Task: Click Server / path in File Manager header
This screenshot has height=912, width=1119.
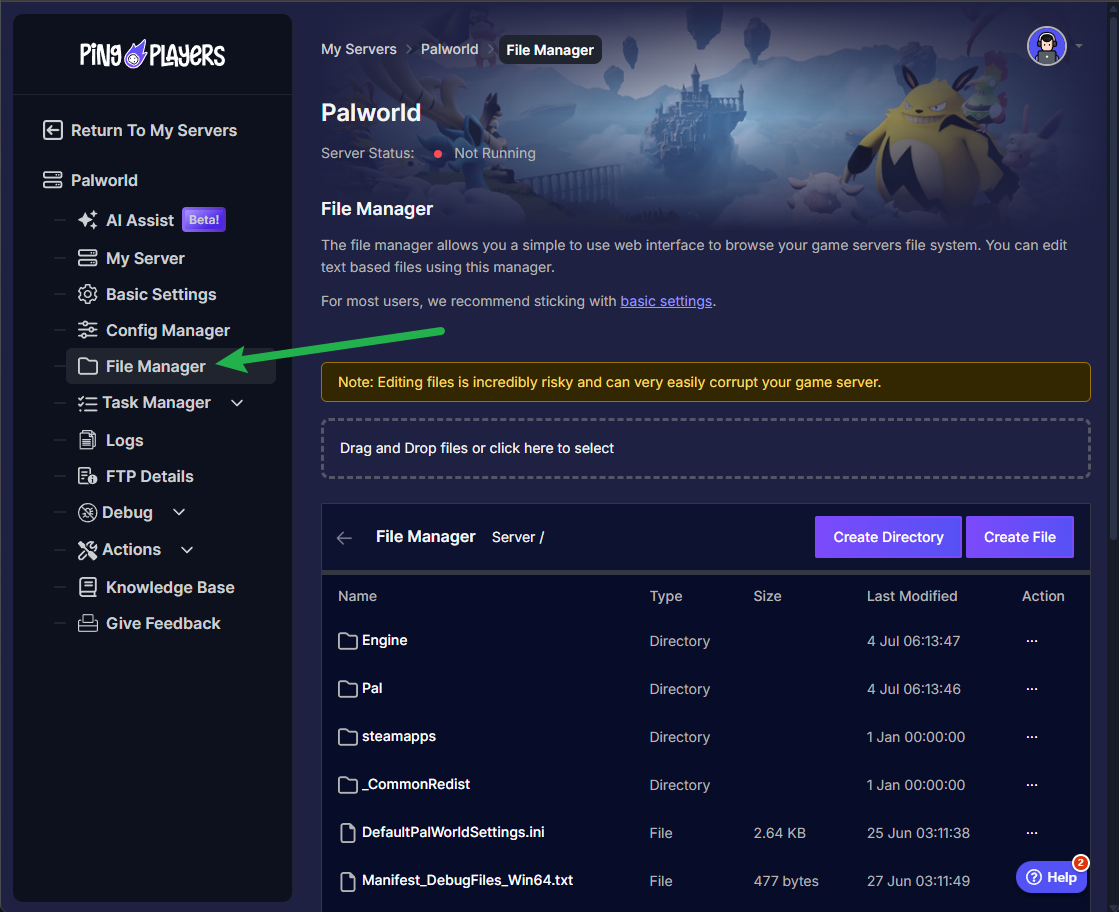Action: [x=517, y=537]
